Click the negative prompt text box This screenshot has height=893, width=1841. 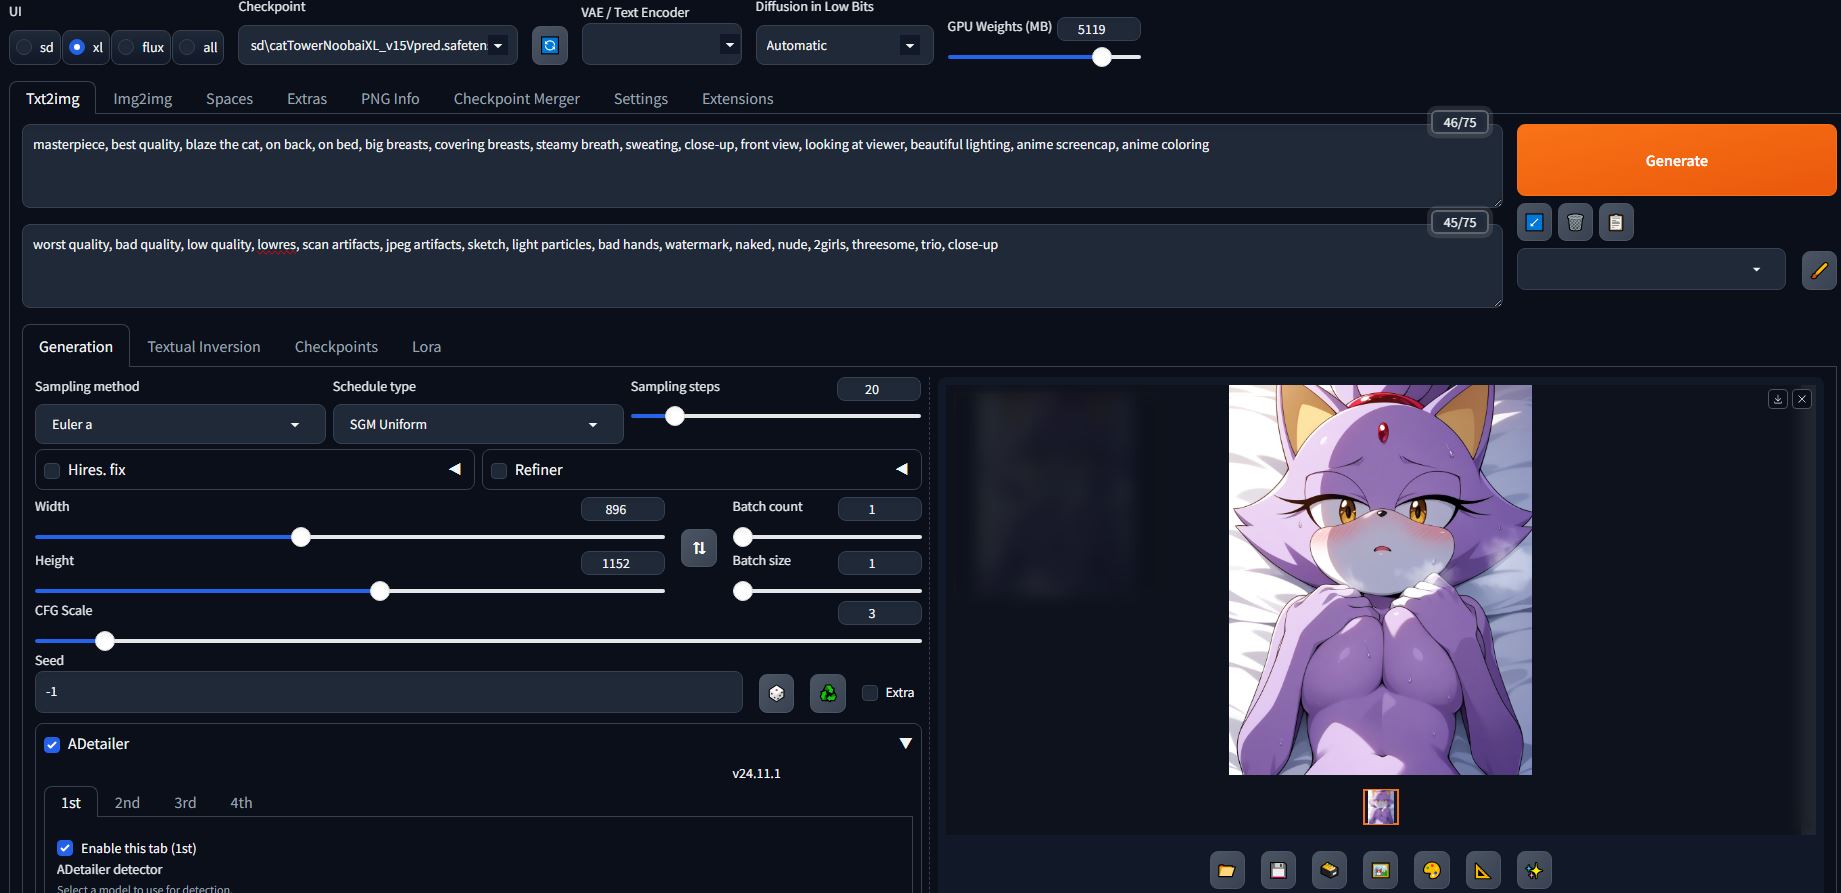tap(762, 266)
